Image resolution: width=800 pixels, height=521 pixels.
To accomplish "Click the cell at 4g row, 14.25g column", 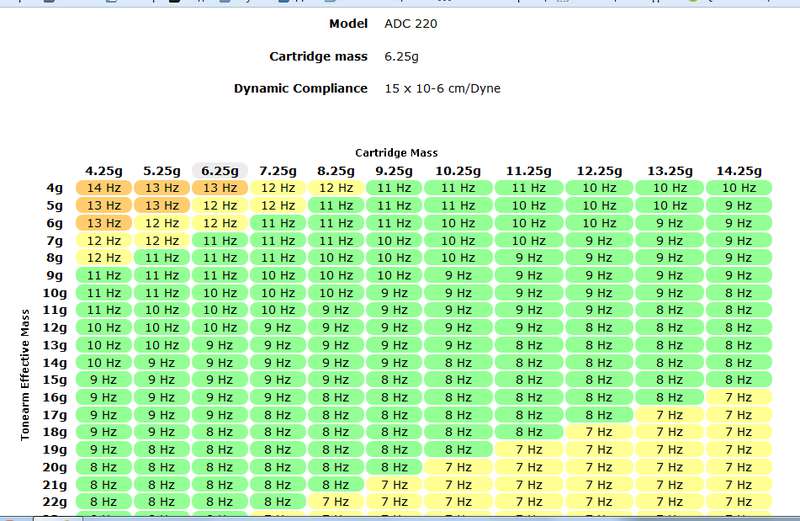I will click(x=738, y=188).
